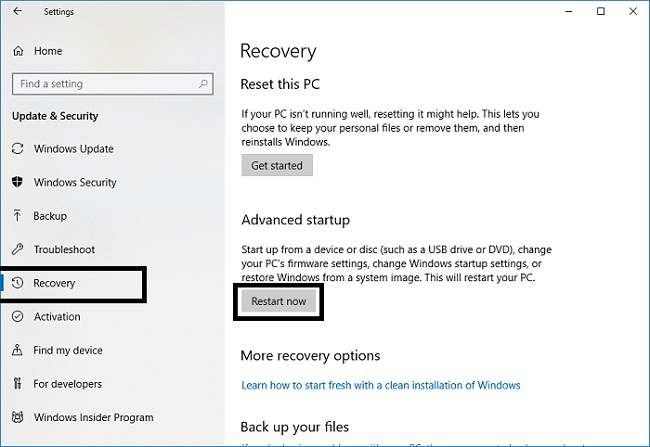Click the Recovery clock icon

17,283
